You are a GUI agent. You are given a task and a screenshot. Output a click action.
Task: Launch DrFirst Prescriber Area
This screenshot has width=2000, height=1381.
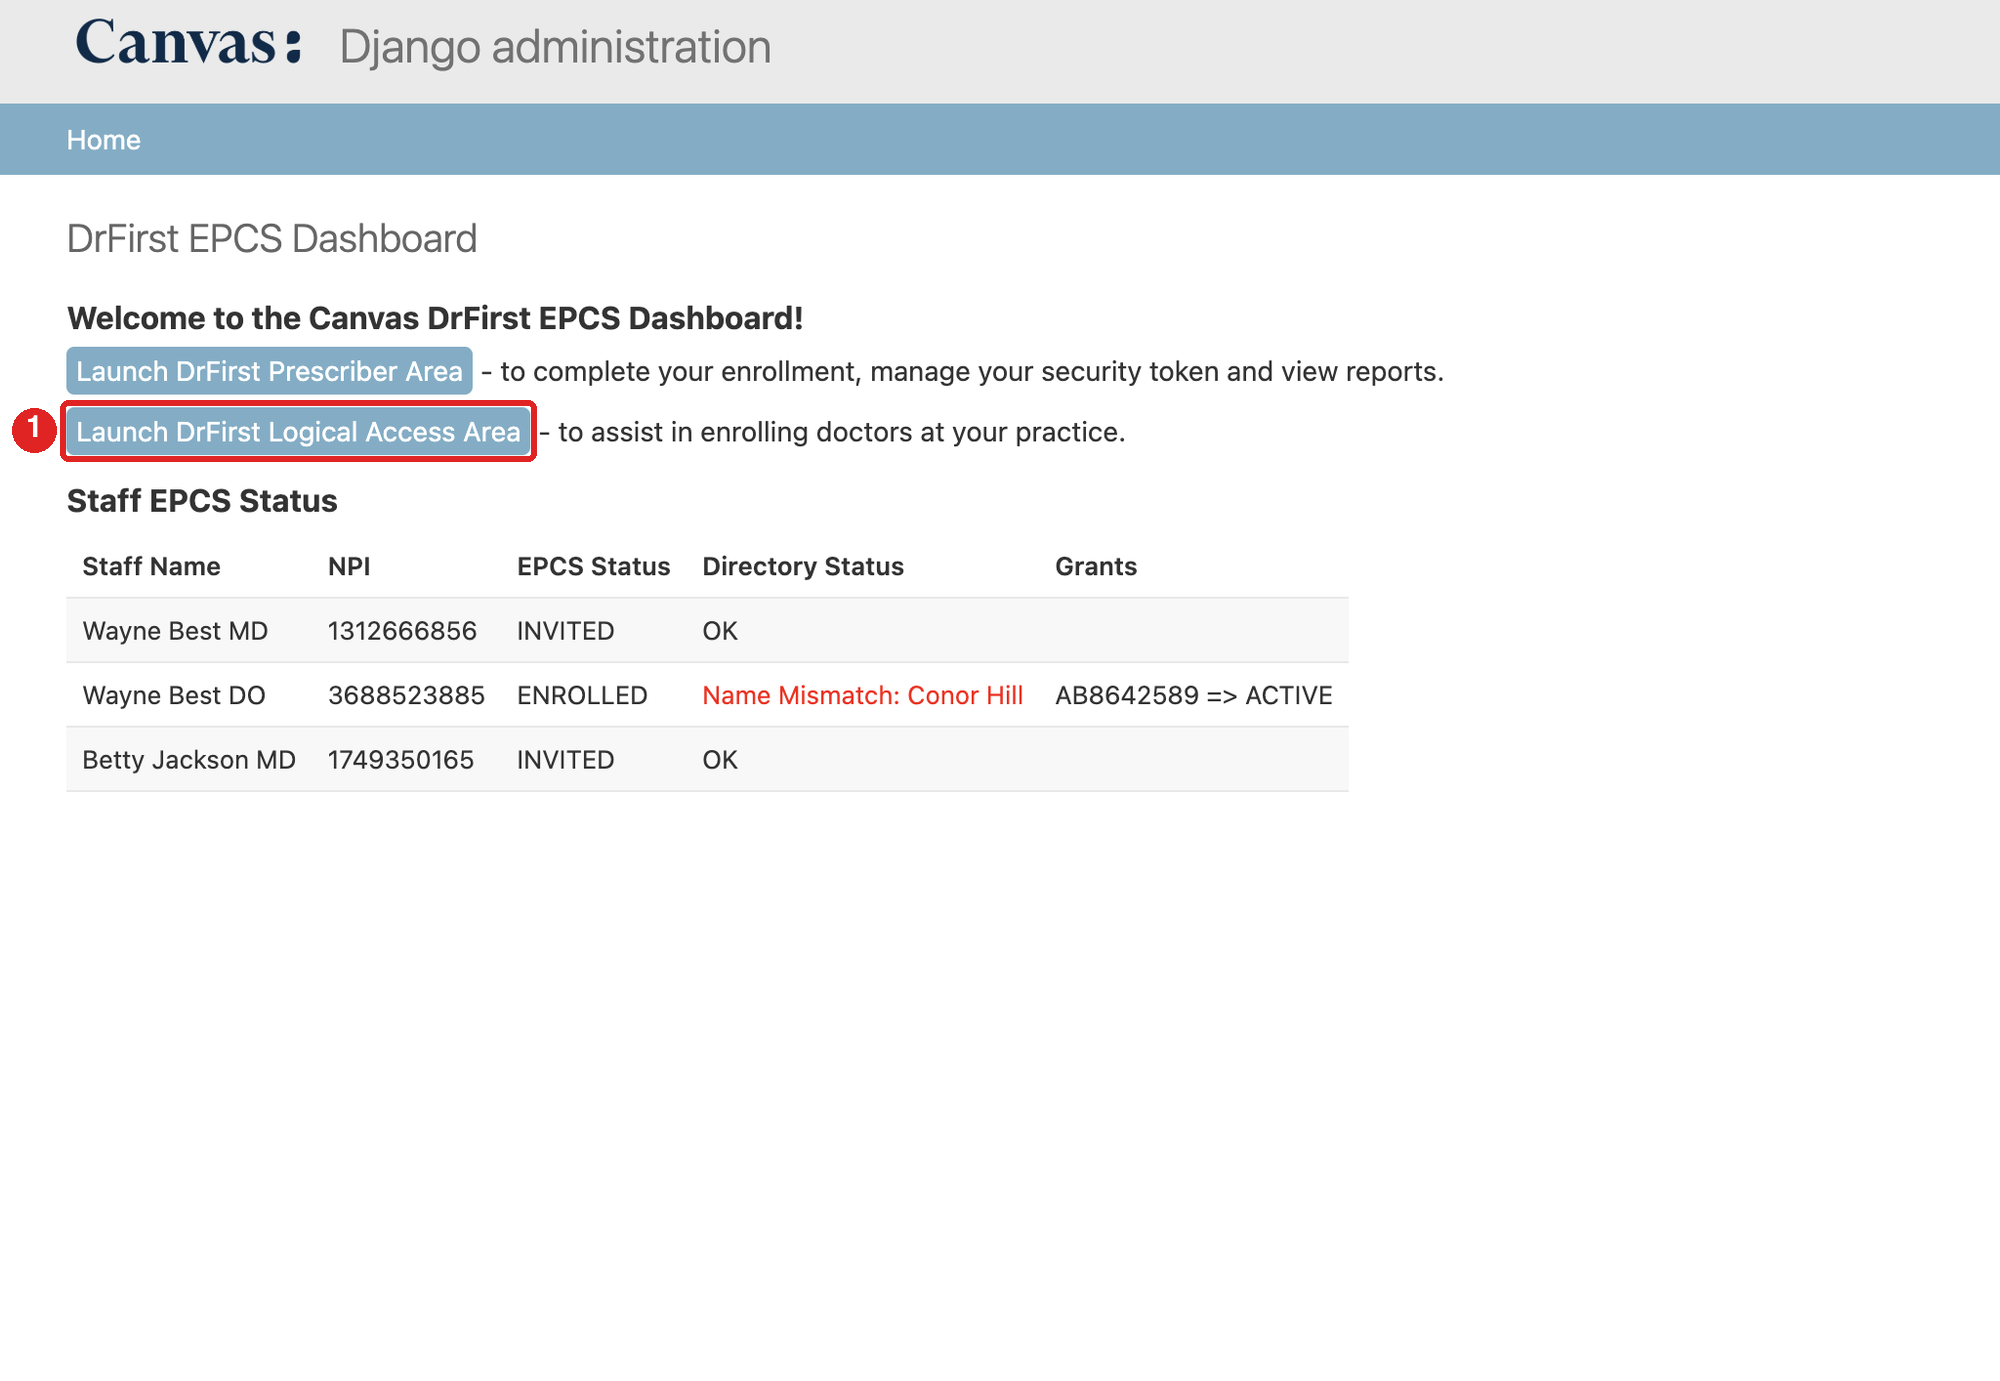pyautogui.click(x=269, y=371)
